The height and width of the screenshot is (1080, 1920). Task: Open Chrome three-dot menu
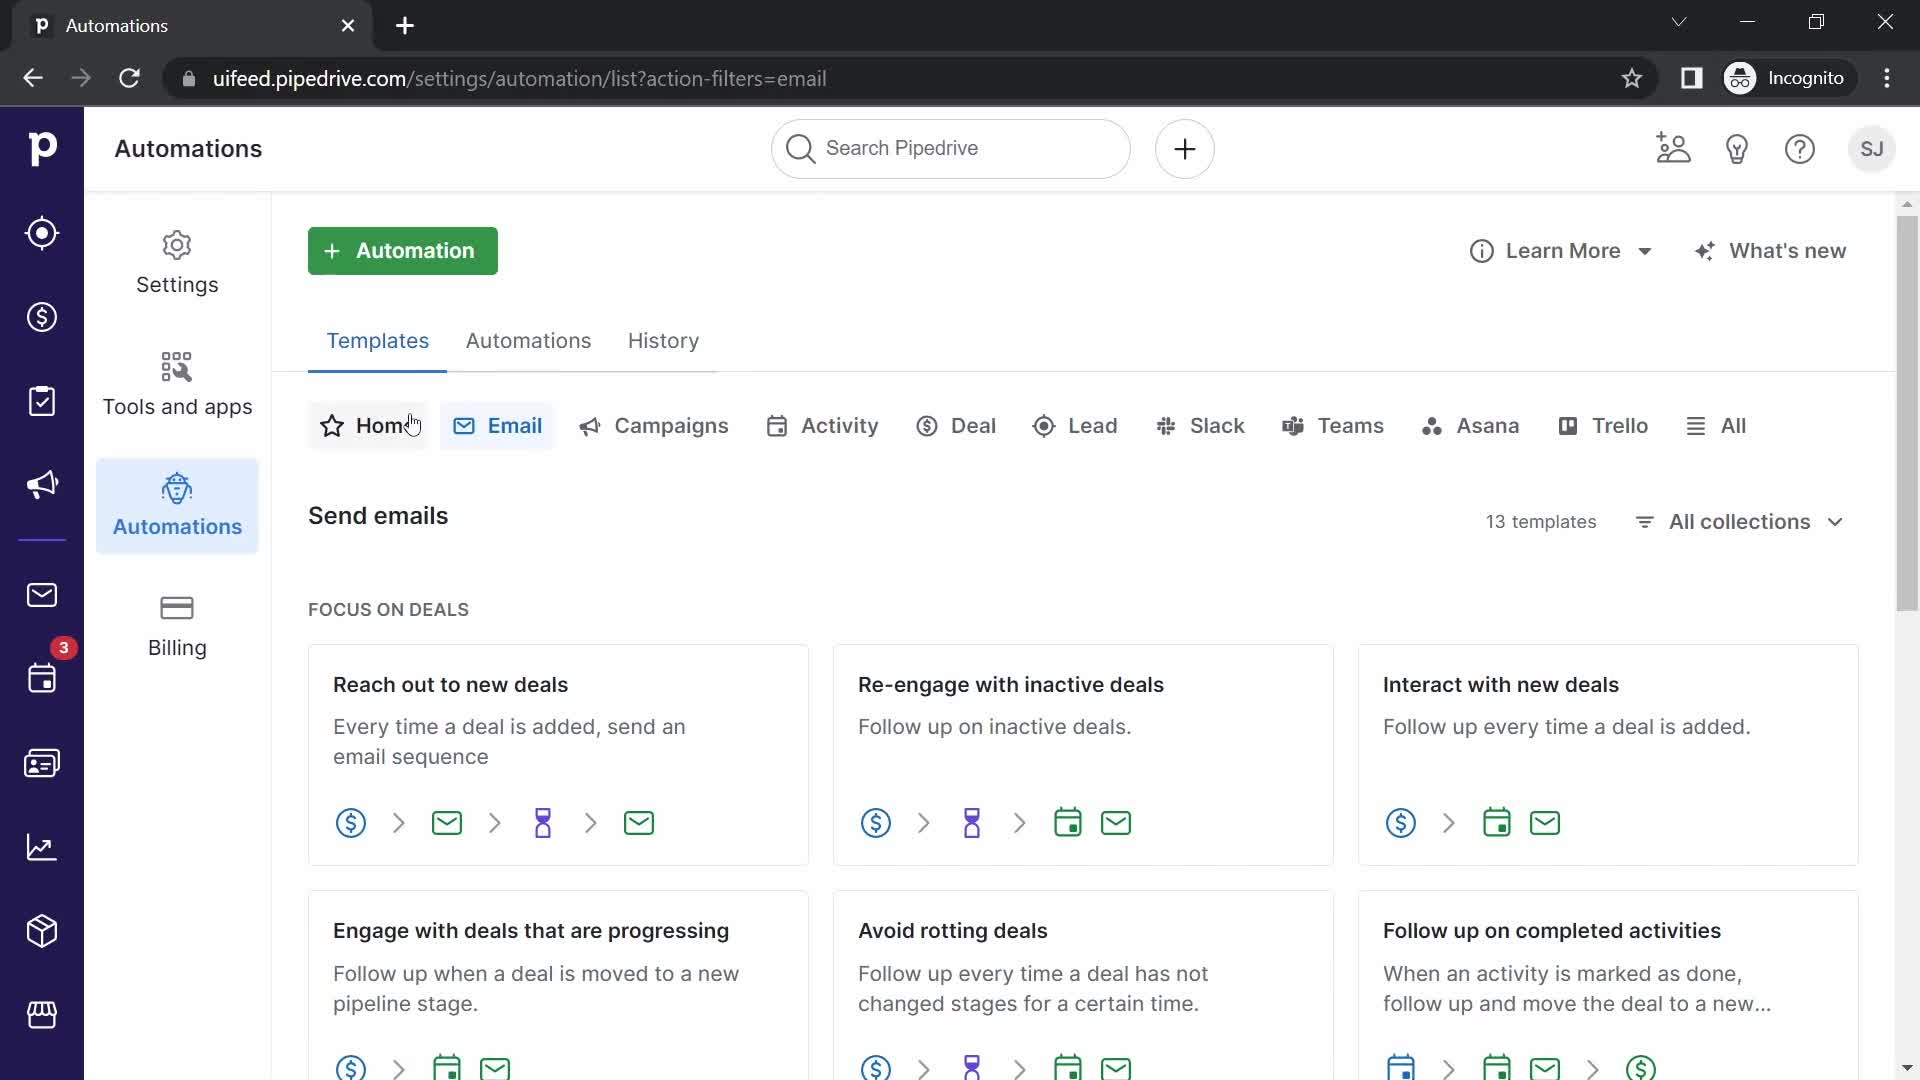pos(1887,78)
